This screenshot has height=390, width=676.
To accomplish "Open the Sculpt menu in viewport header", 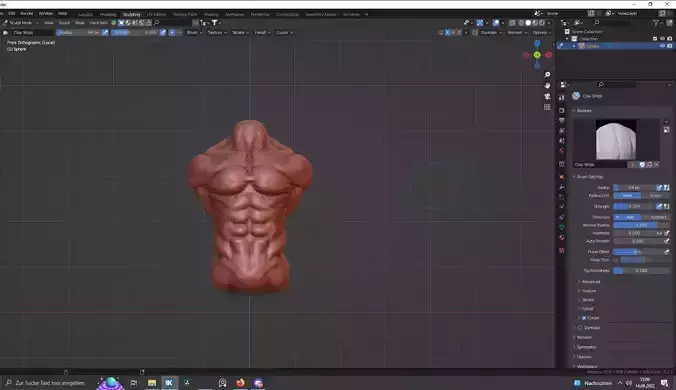I will [x=64, y=23].
